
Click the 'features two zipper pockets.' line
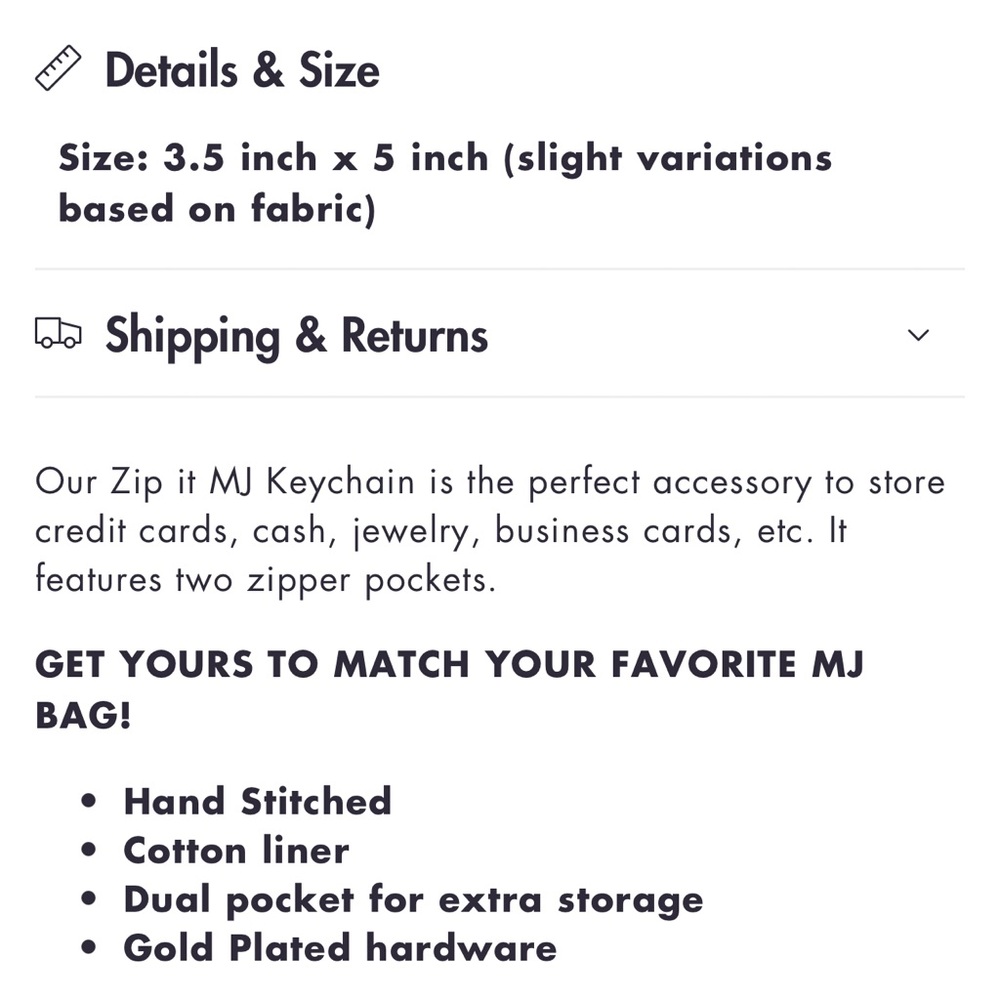click(x=265, y=580)
